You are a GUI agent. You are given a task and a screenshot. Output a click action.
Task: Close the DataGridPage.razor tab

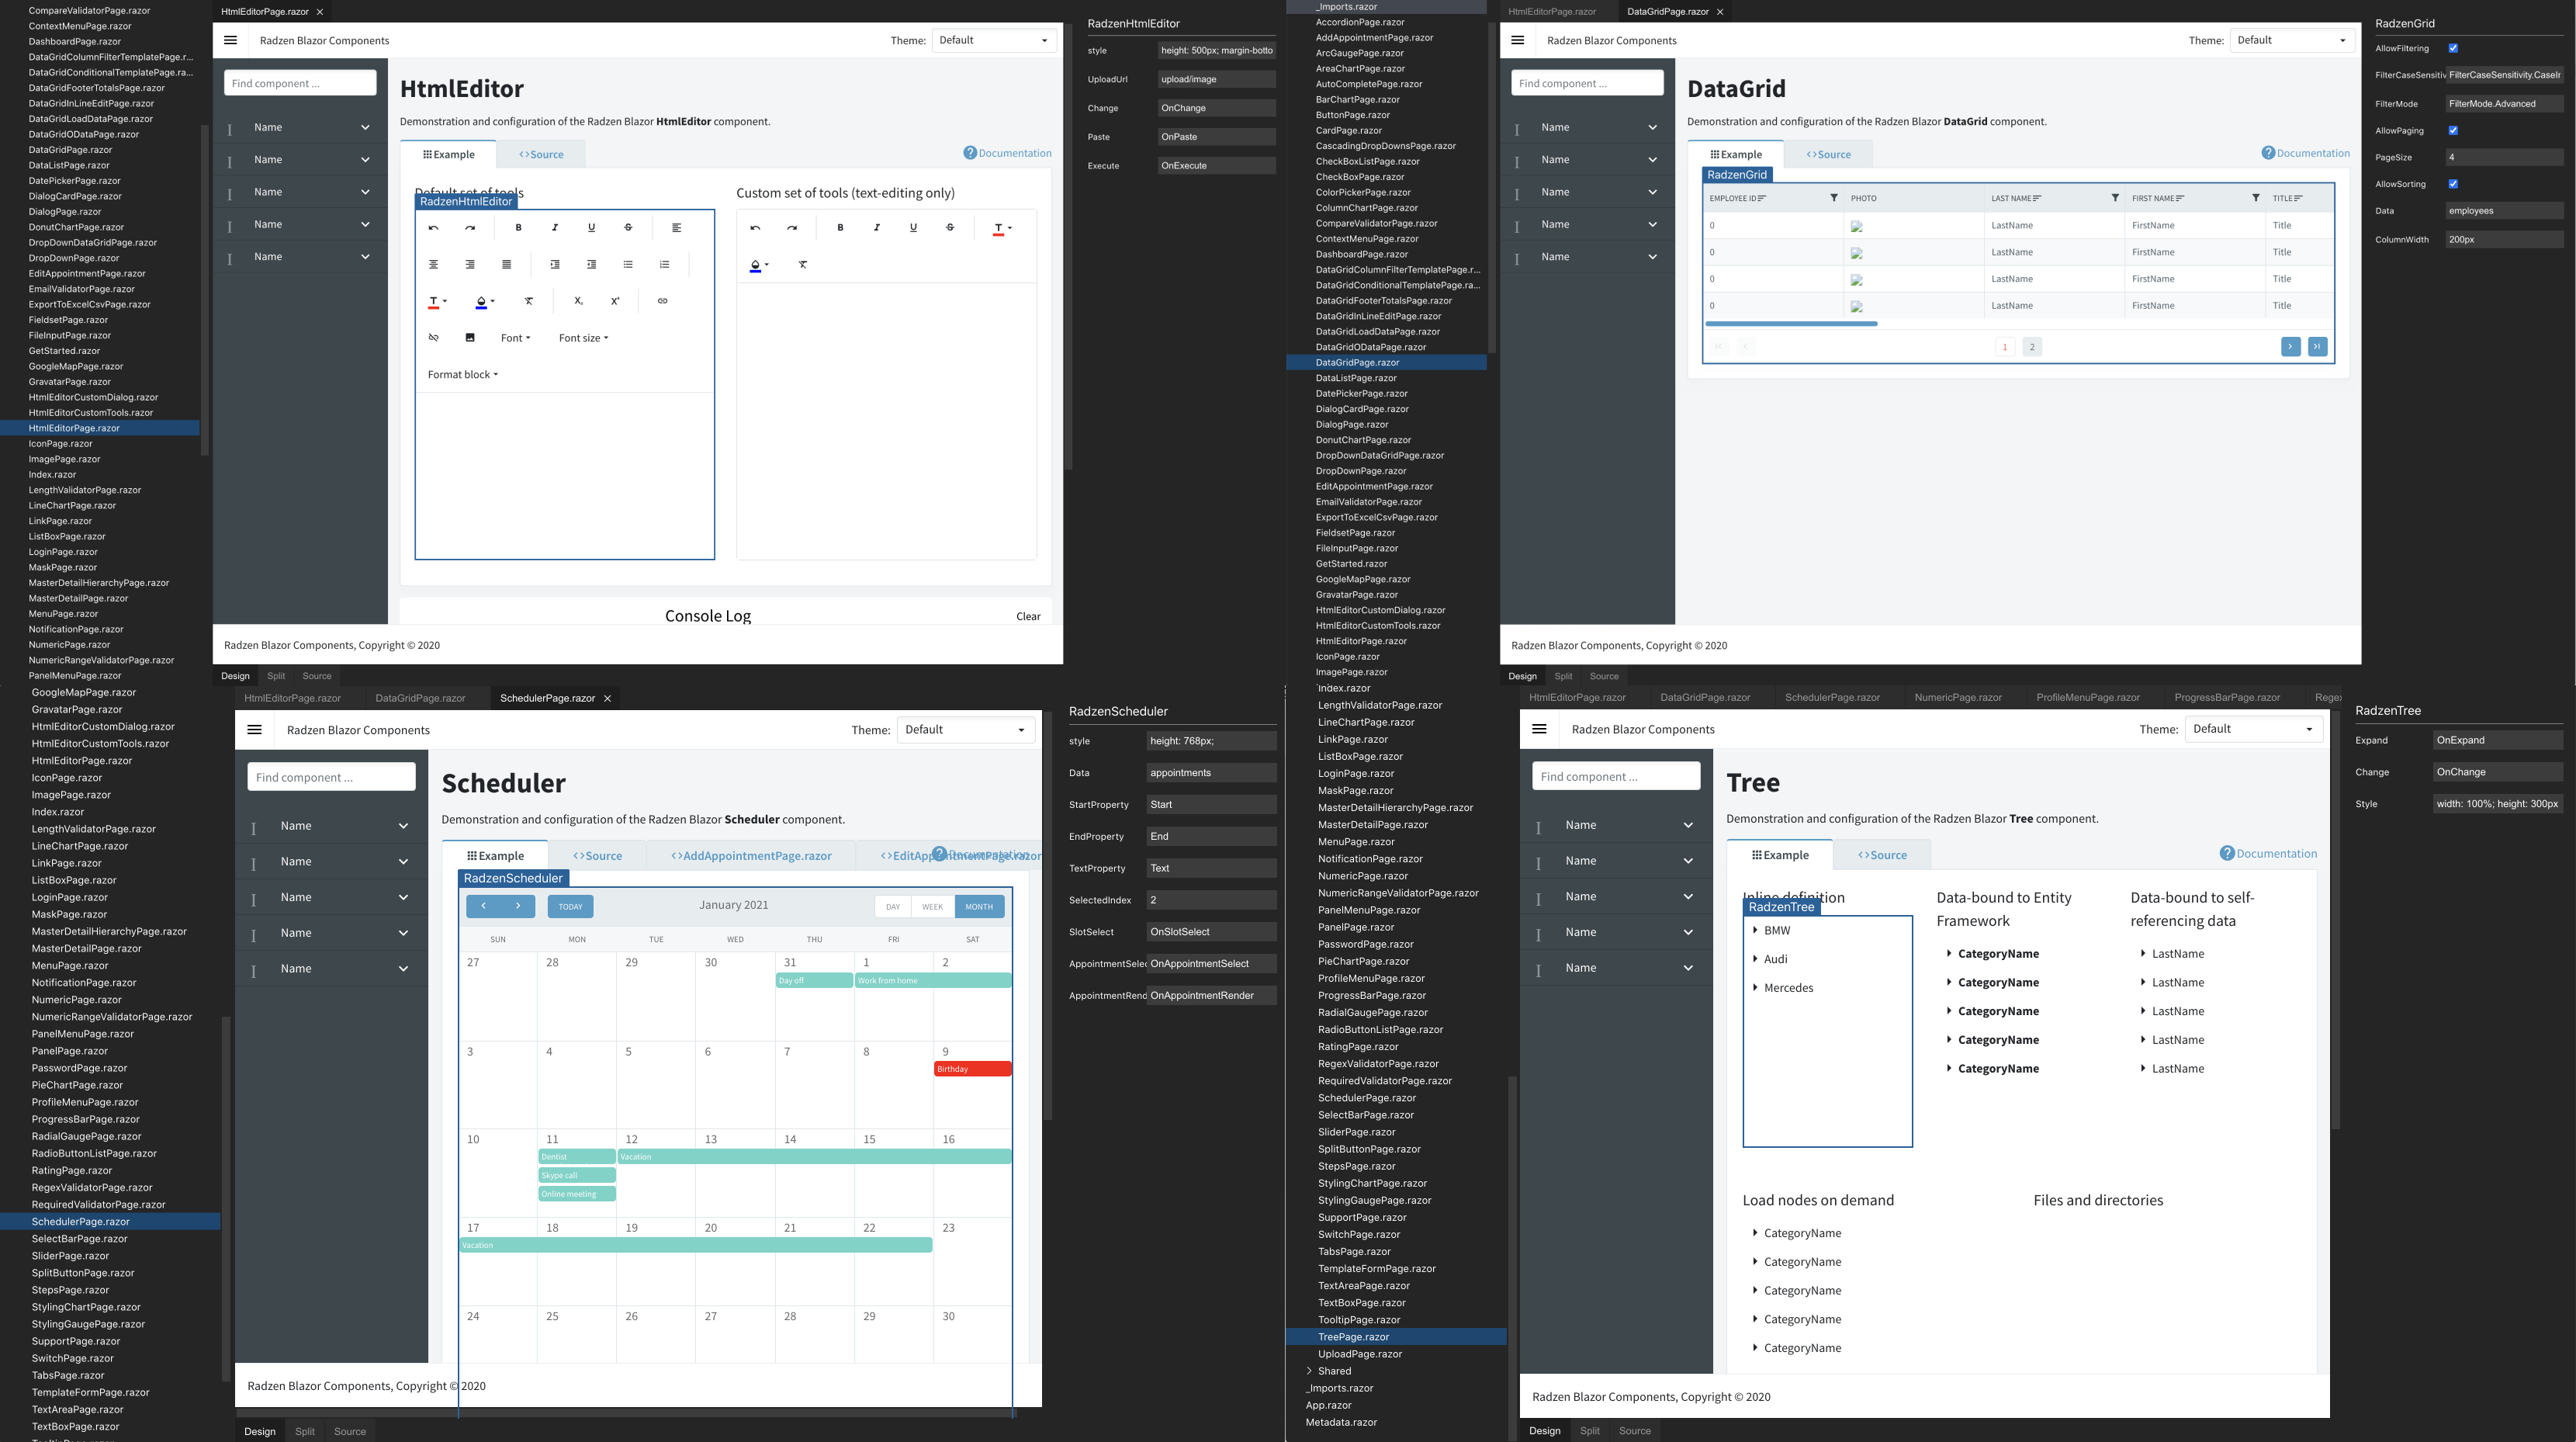tap(1720, 12)
